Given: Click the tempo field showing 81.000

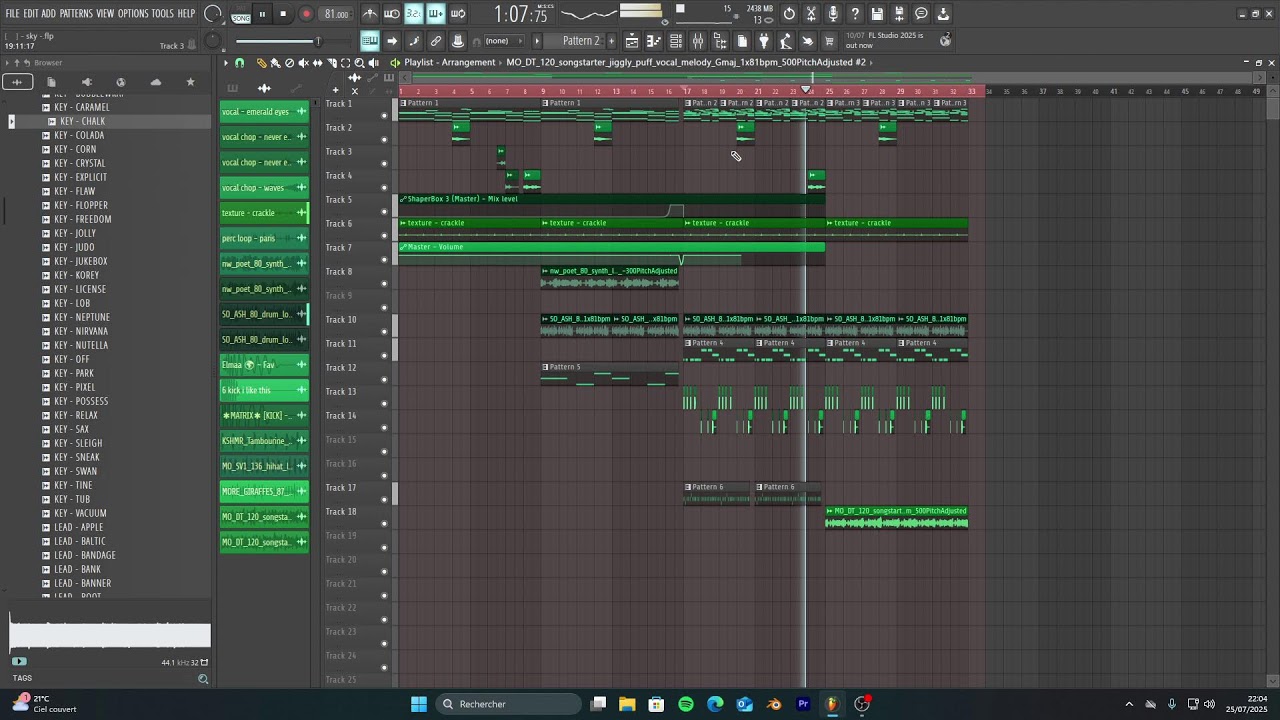Looking at the screenshot, I should tap(337, 14).
